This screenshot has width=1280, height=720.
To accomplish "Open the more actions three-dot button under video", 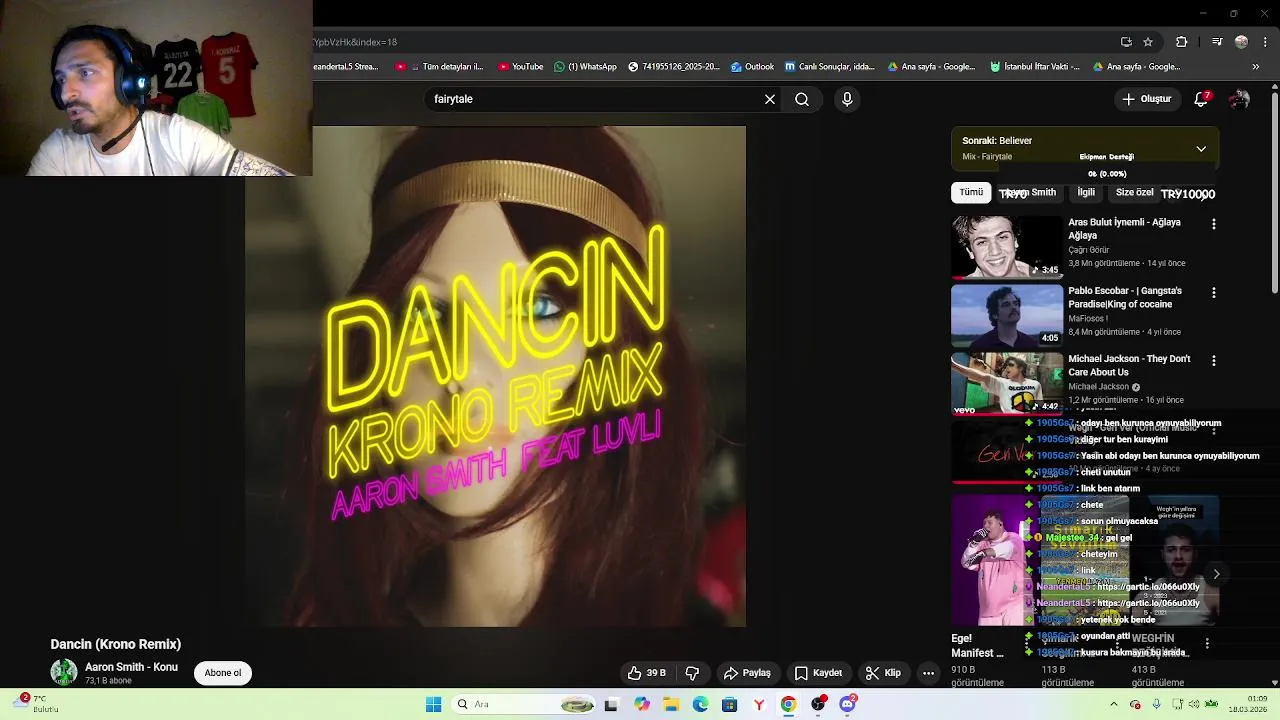I will tap(928, 673).
